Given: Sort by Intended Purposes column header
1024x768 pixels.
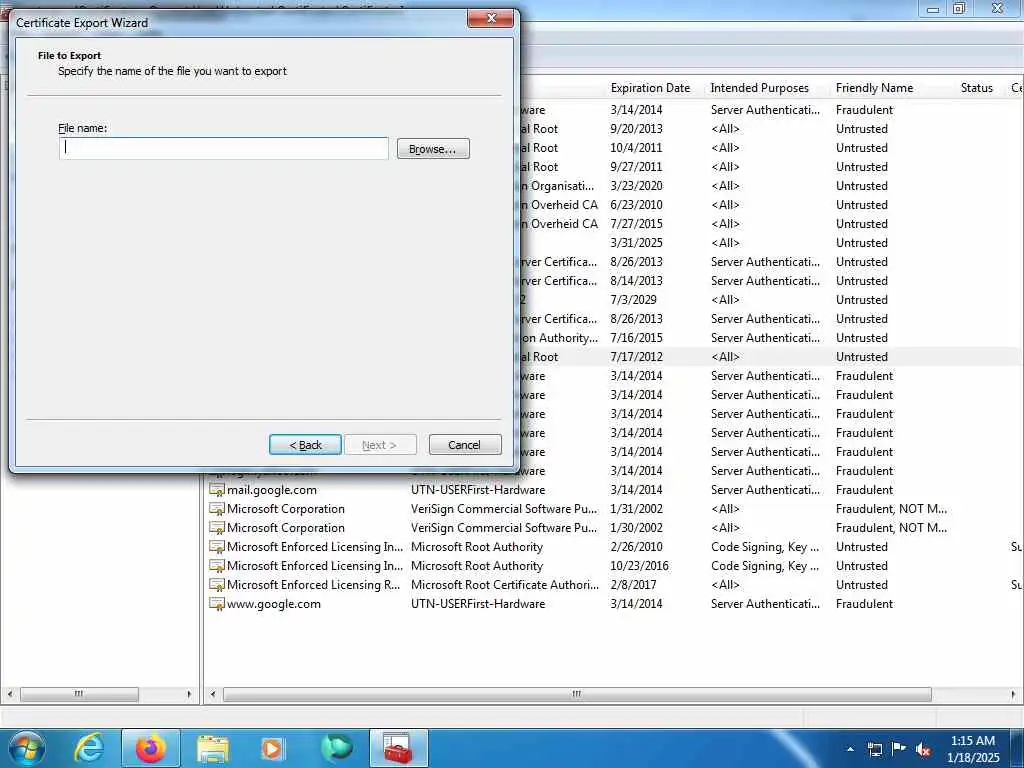Looking at the screenshot, I should pyautogui.click(x=760, y=88).
